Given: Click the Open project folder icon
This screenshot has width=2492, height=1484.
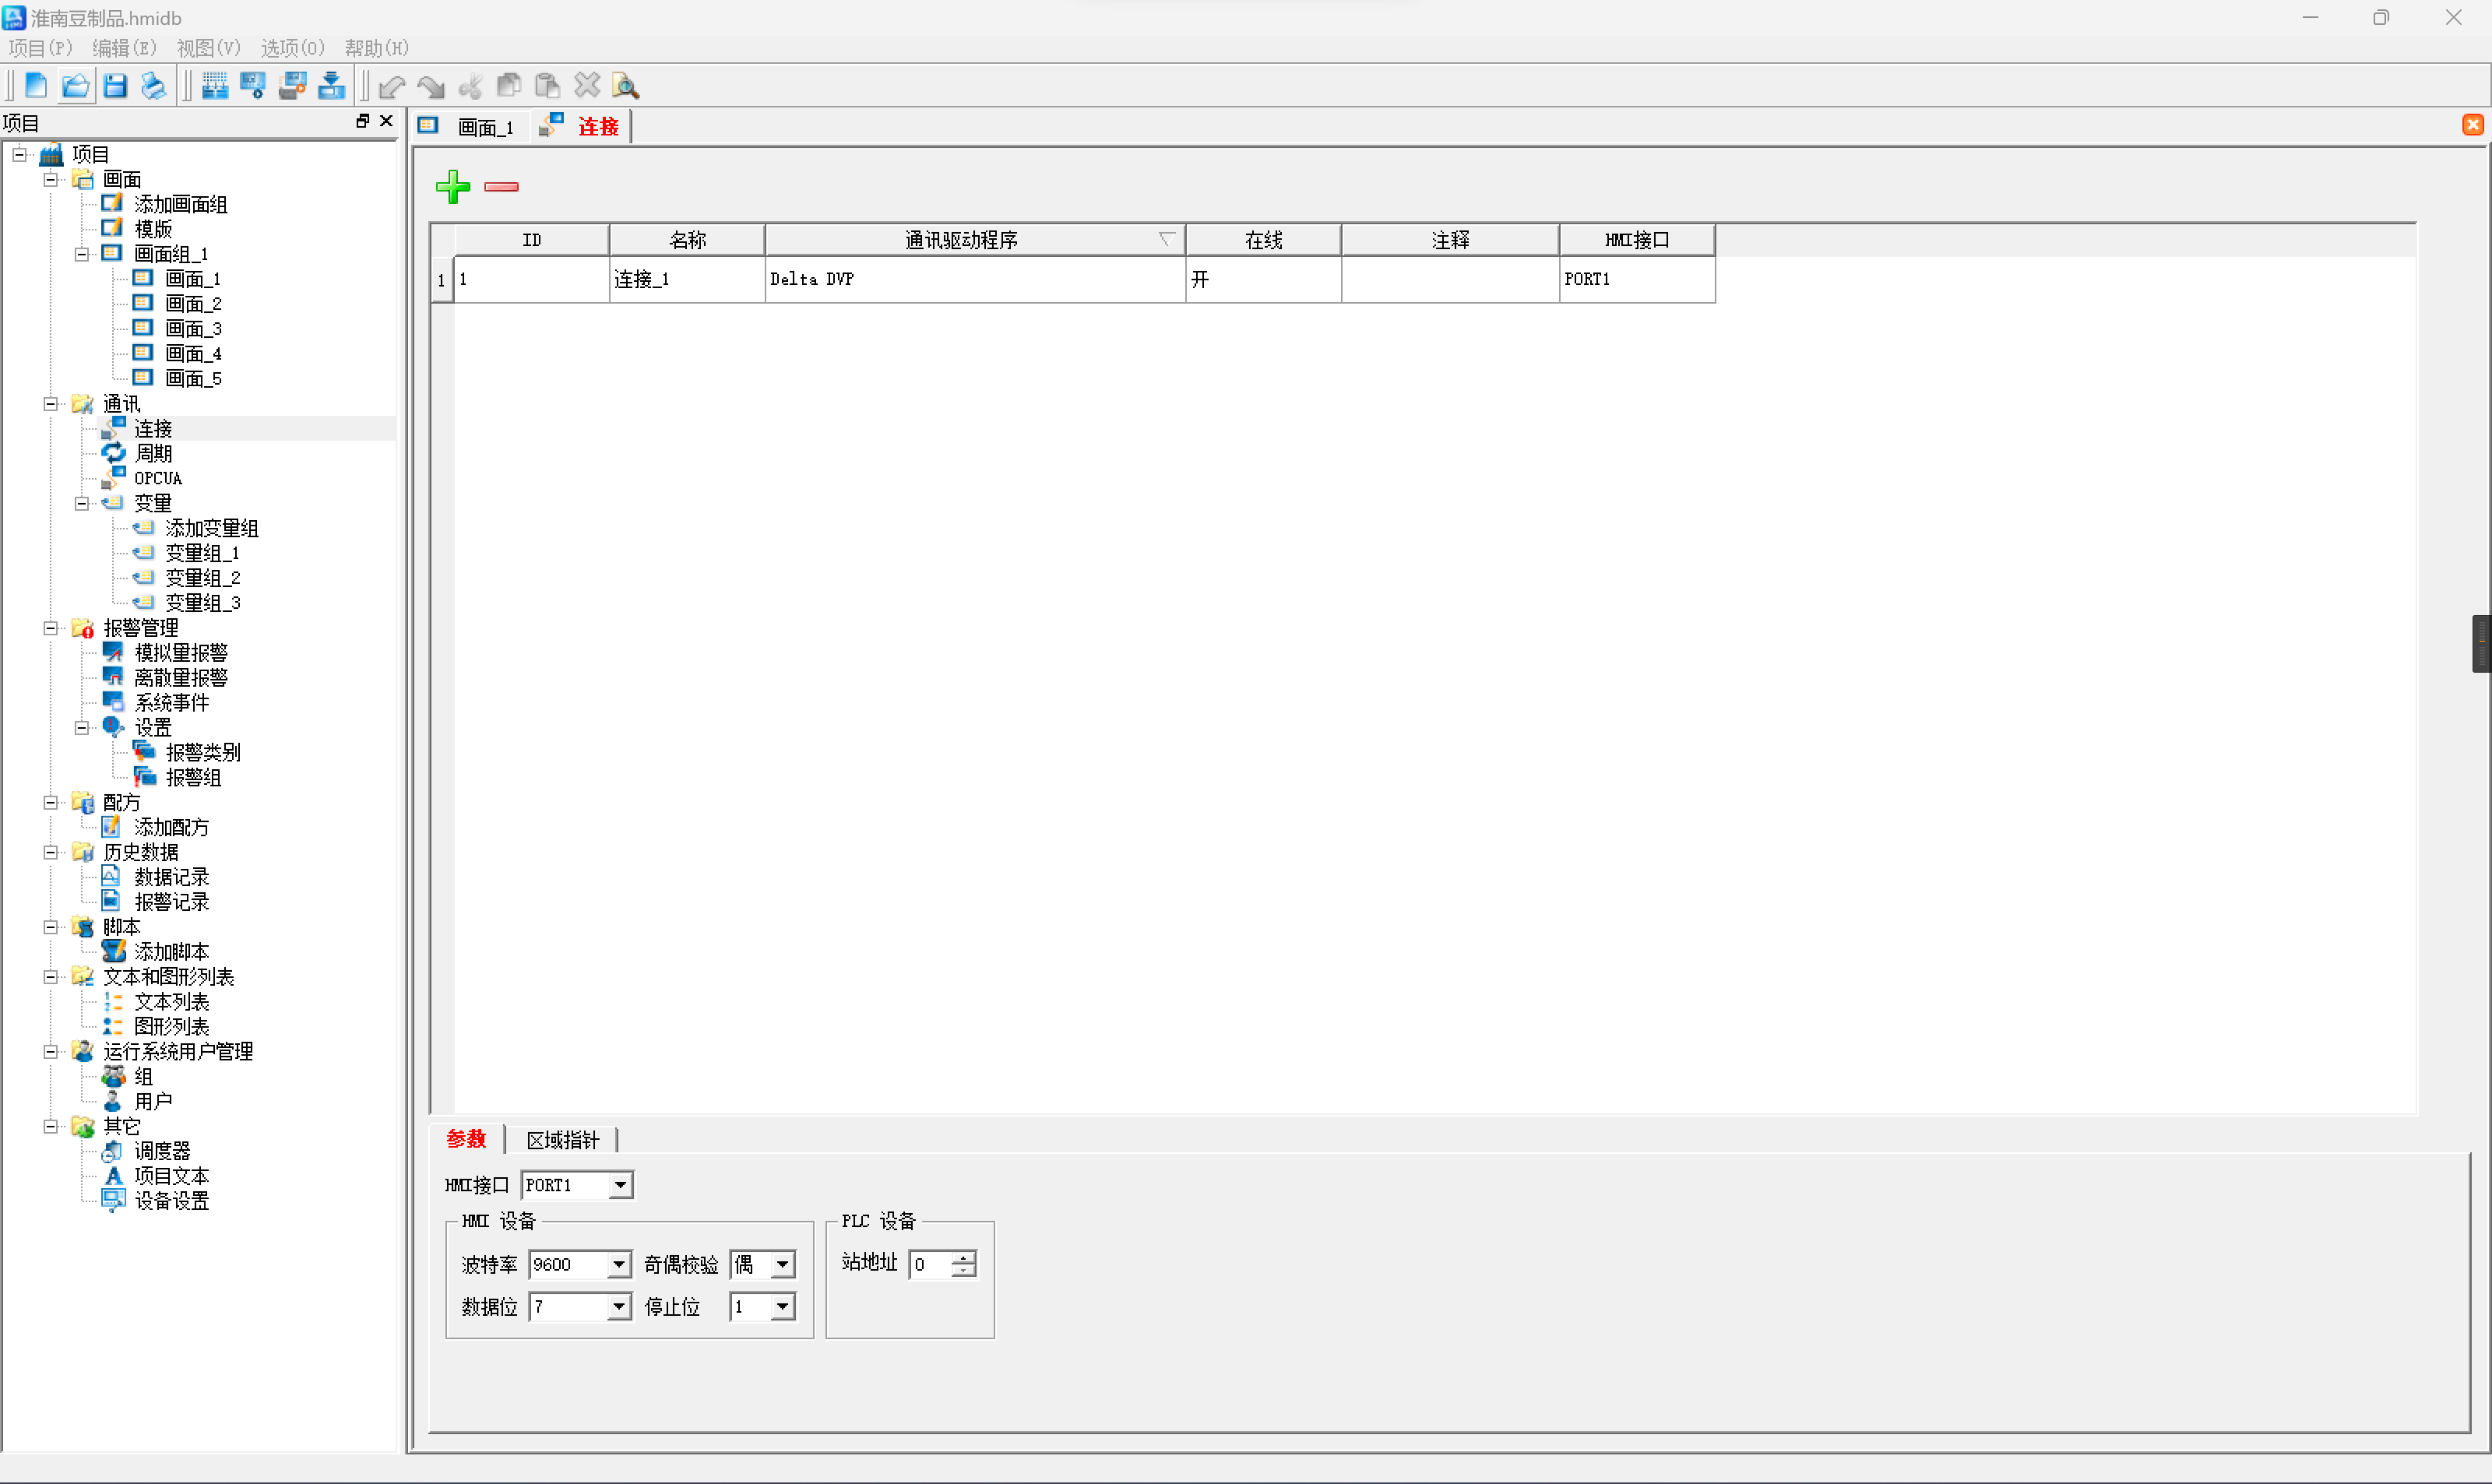Looking at the screenshot, I should (75, 86).
